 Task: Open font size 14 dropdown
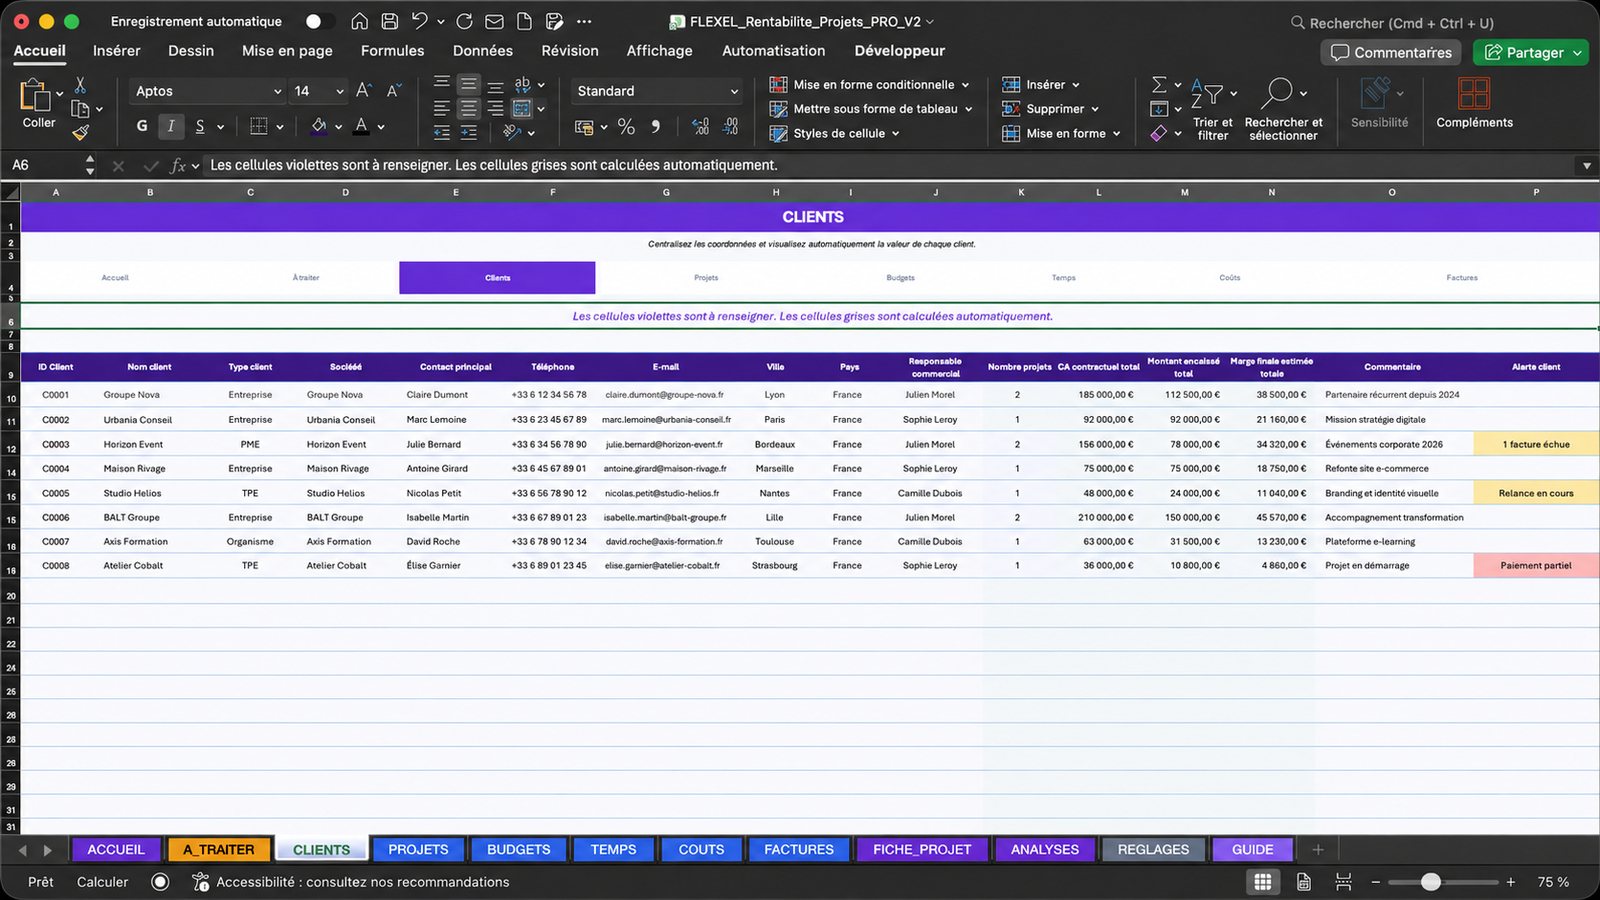(x=319, y=91)
